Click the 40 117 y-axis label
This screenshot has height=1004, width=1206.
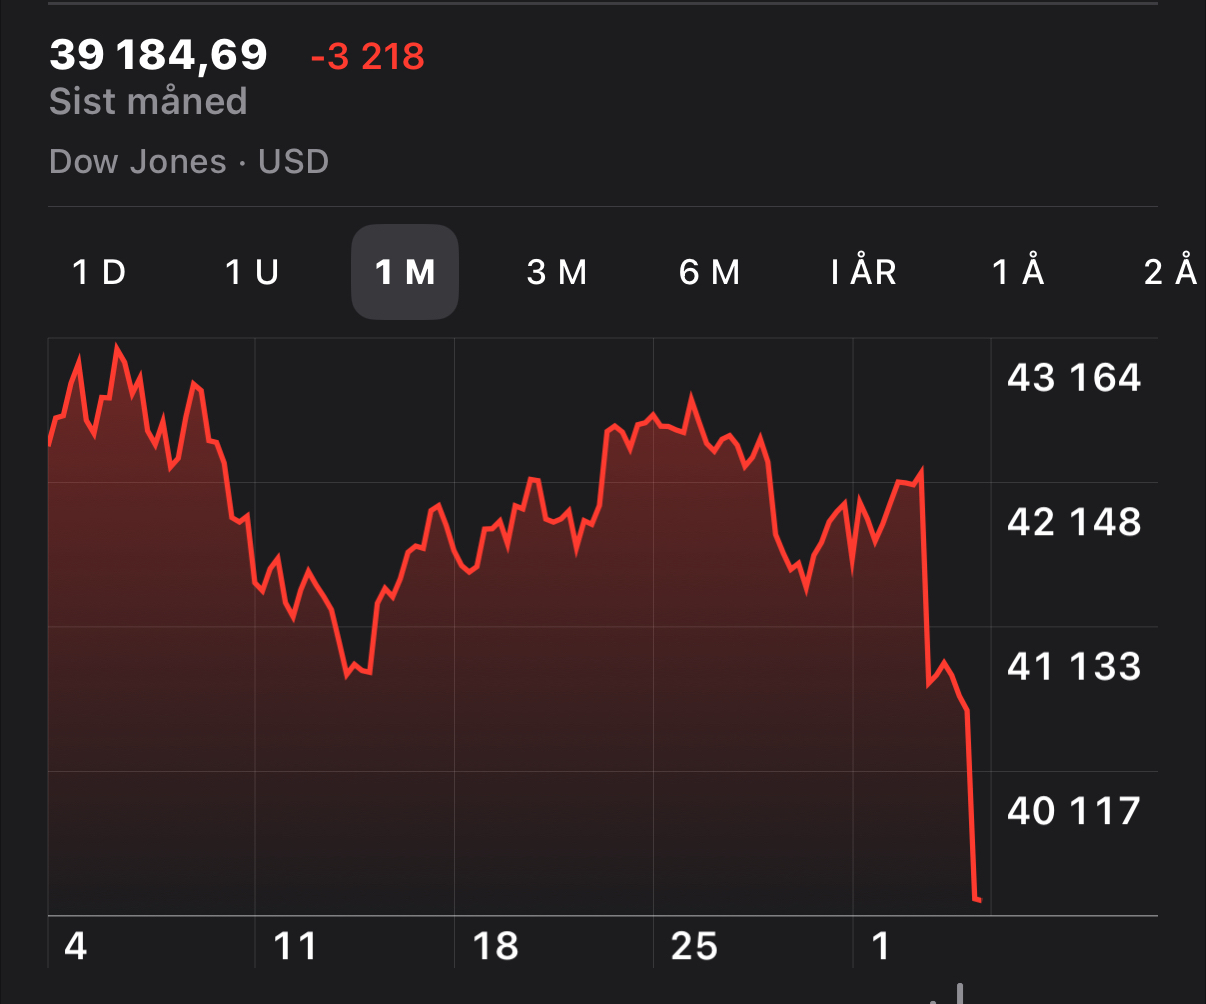pyautogui.click(x=1073, y=810)
